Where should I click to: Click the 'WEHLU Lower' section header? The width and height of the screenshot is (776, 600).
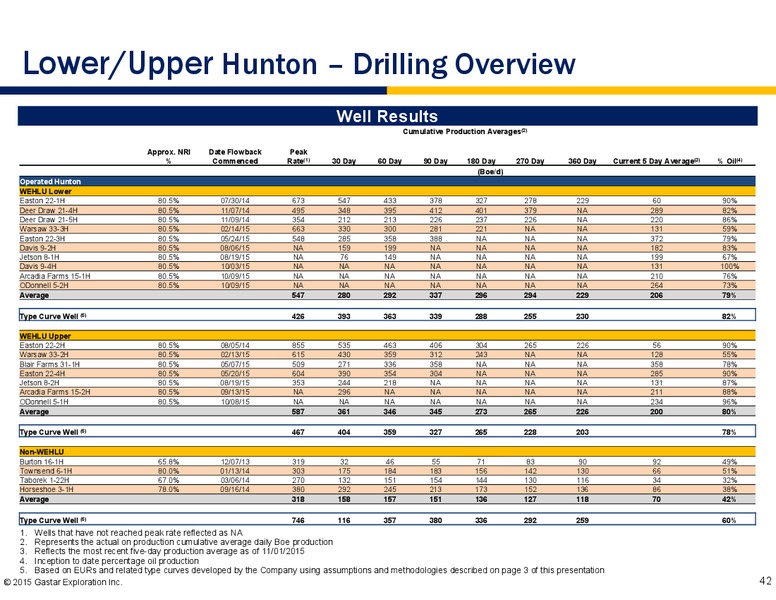coord(387,191)
